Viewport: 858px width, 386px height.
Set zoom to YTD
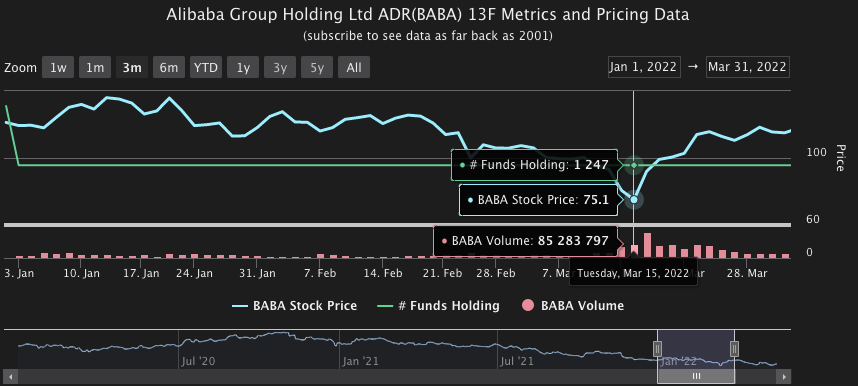(206, 68)
